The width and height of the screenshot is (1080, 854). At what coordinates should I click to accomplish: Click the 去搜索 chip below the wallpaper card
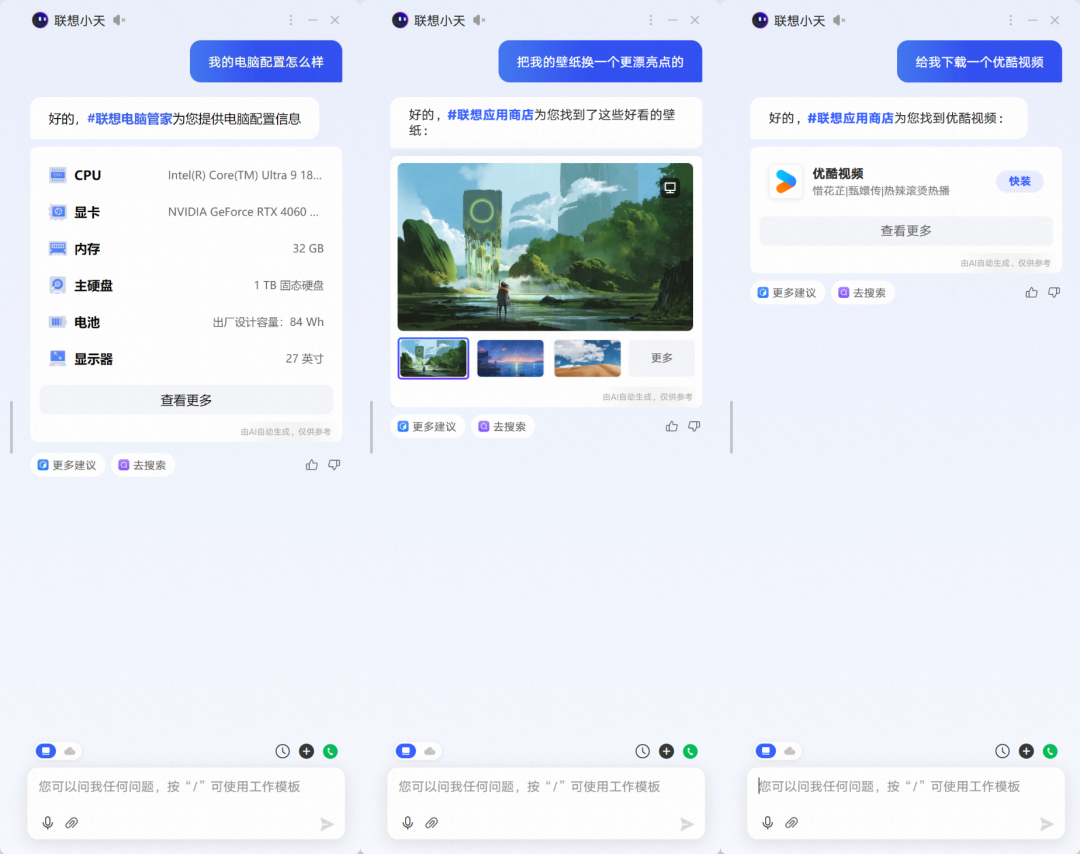click(503, 426)
